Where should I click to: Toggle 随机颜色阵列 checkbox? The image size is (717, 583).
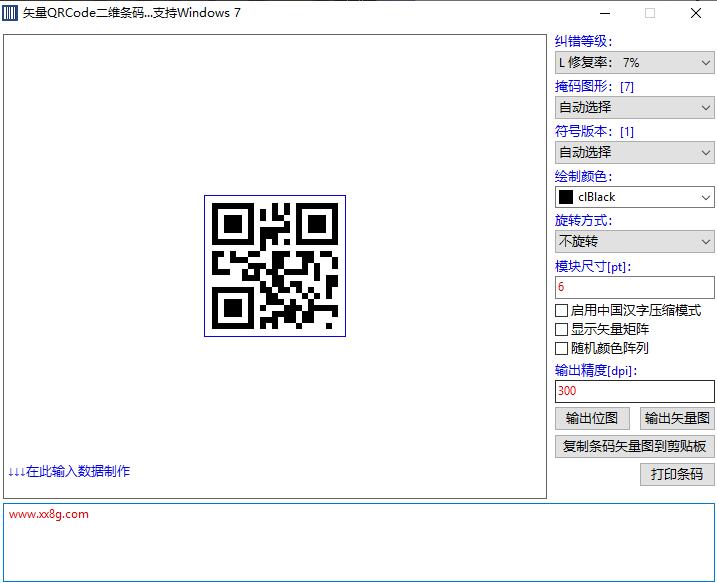[x=561, y=348]
